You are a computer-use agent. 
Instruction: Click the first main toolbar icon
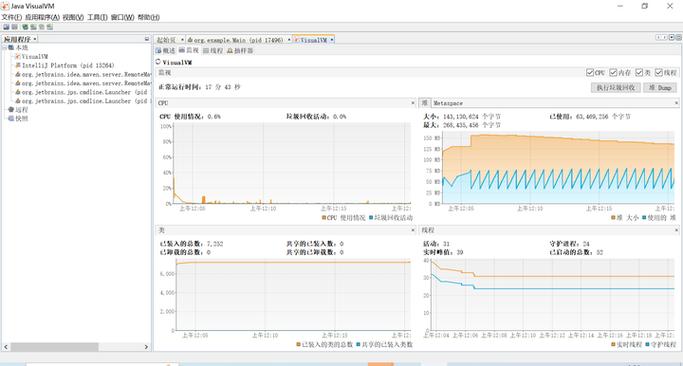tap(6, 27)
